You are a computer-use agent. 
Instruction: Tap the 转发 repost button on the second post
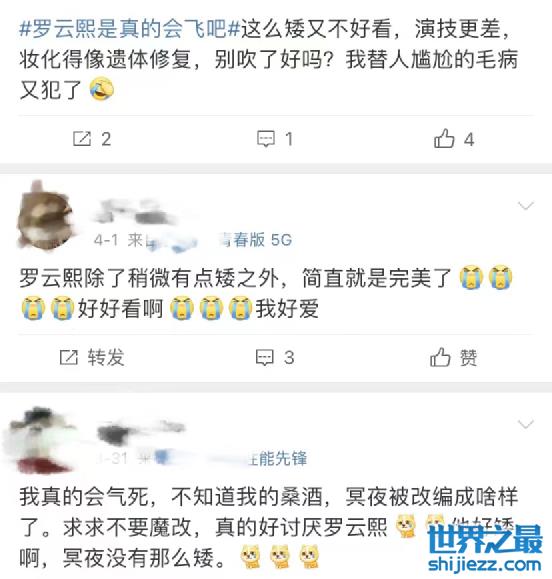[x=92, y=357]
